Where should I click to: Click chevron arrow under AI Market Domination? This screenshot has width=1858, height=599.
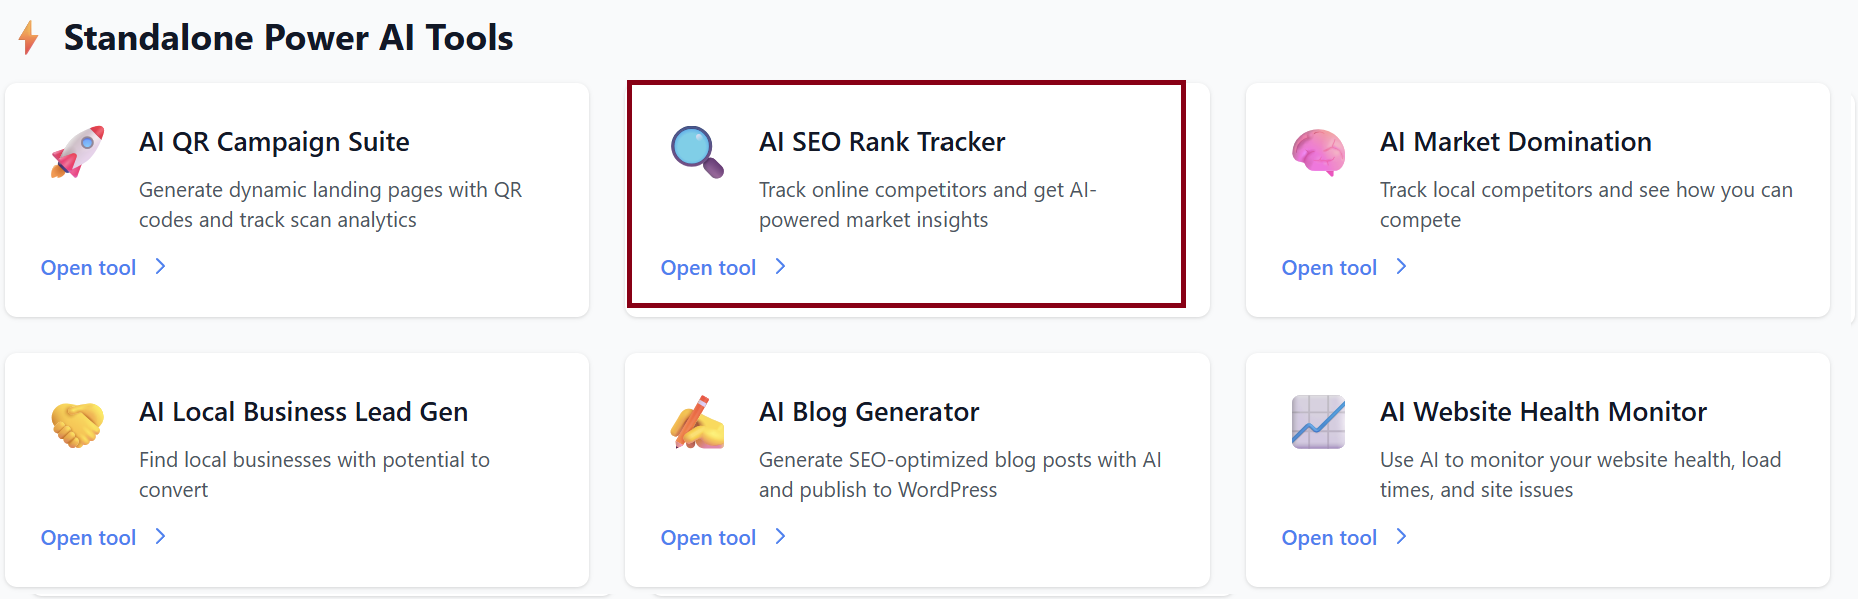(1401, 267)
